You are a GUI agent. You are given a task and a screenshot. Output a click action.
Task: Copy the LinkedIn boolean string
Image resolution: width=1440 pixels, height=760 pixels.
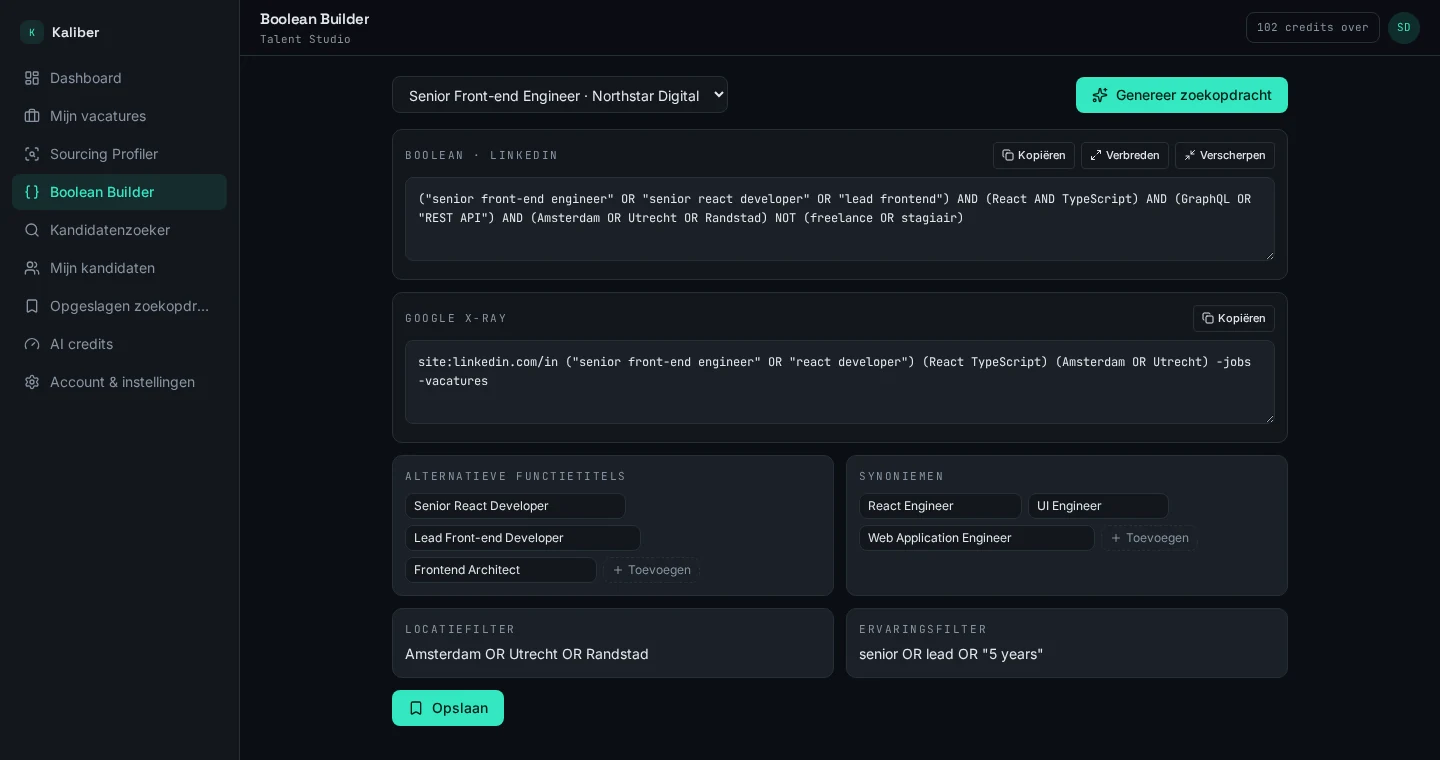coord(1034,155)
